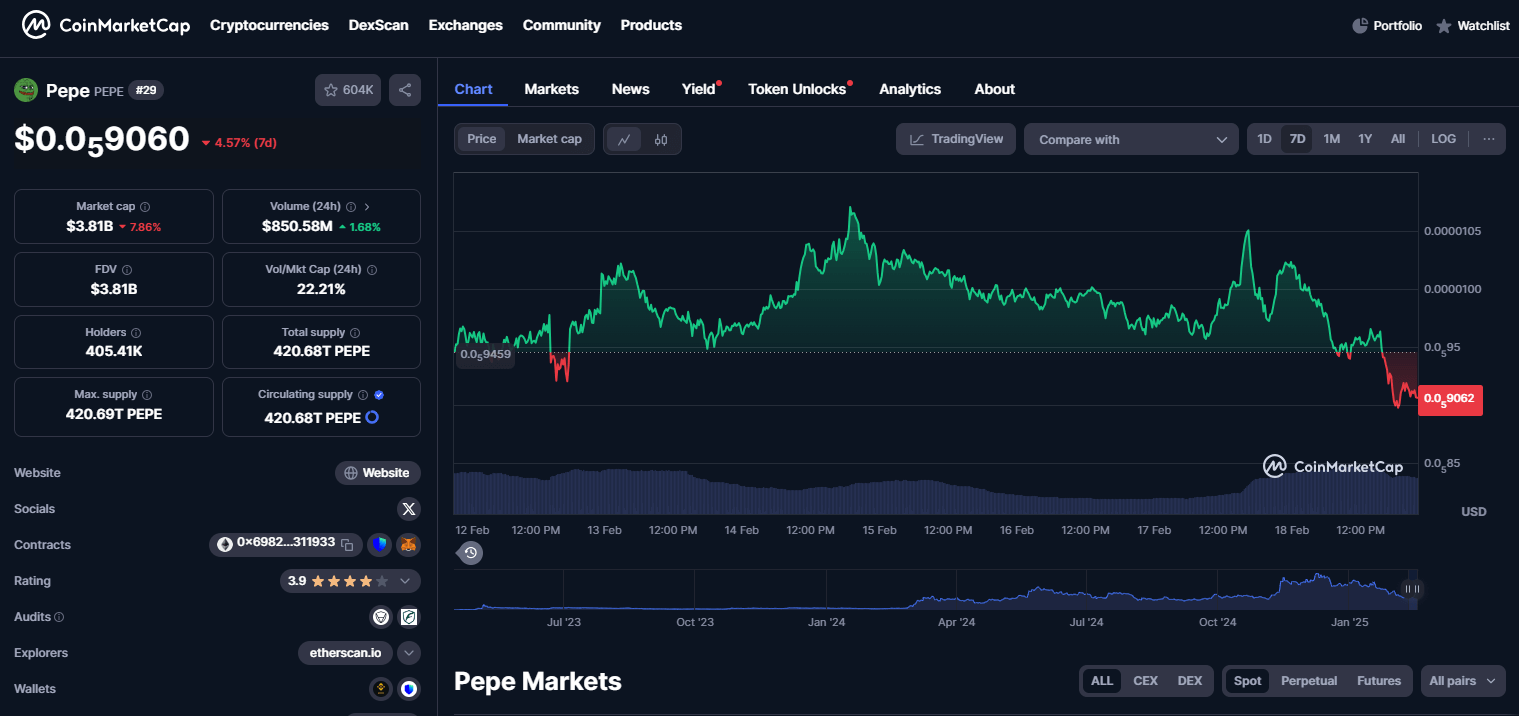Click the share icon beside the watchlist star
This screenshot has height=716, width=1519.
coord(404,89)
